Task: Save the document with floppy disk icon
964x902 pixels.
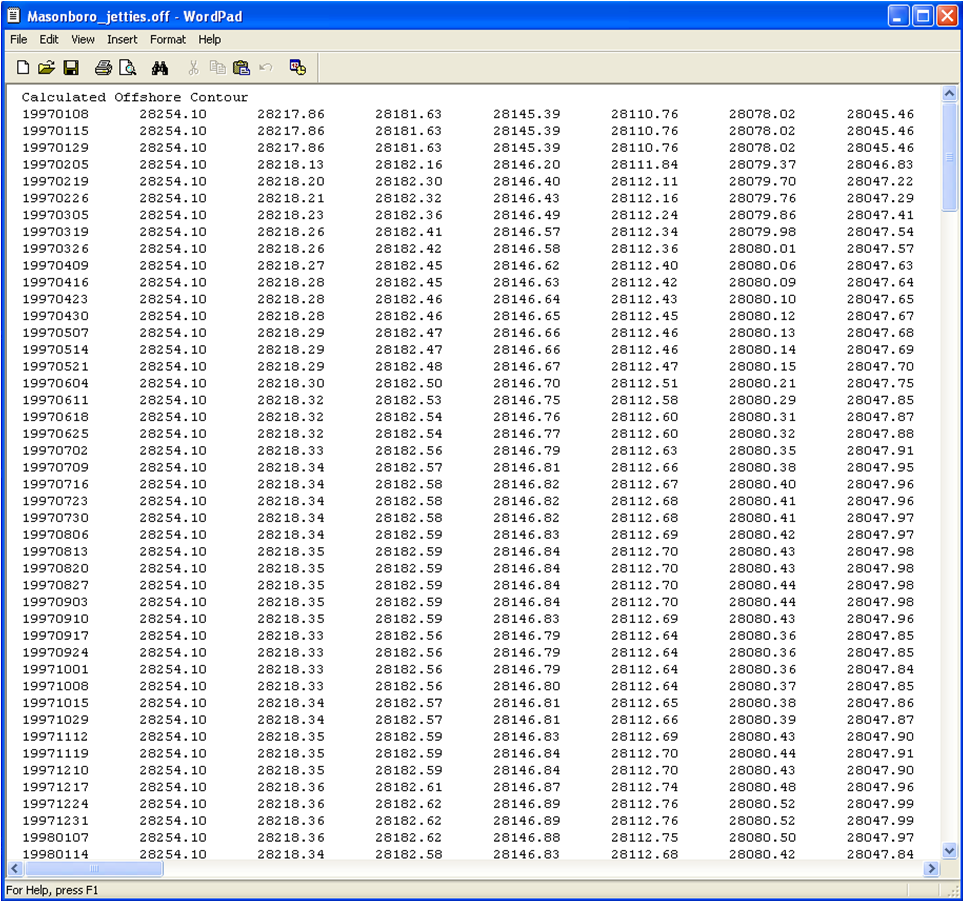Action: tap(71, 68)
